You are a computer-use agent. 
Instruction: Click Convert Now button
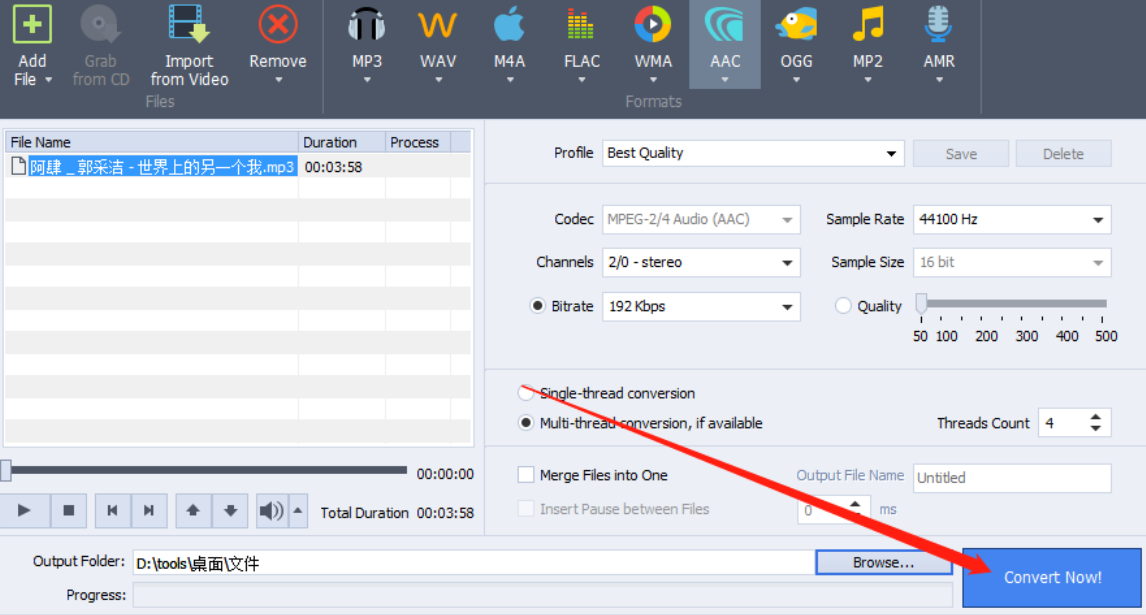tap(1052, 577)
